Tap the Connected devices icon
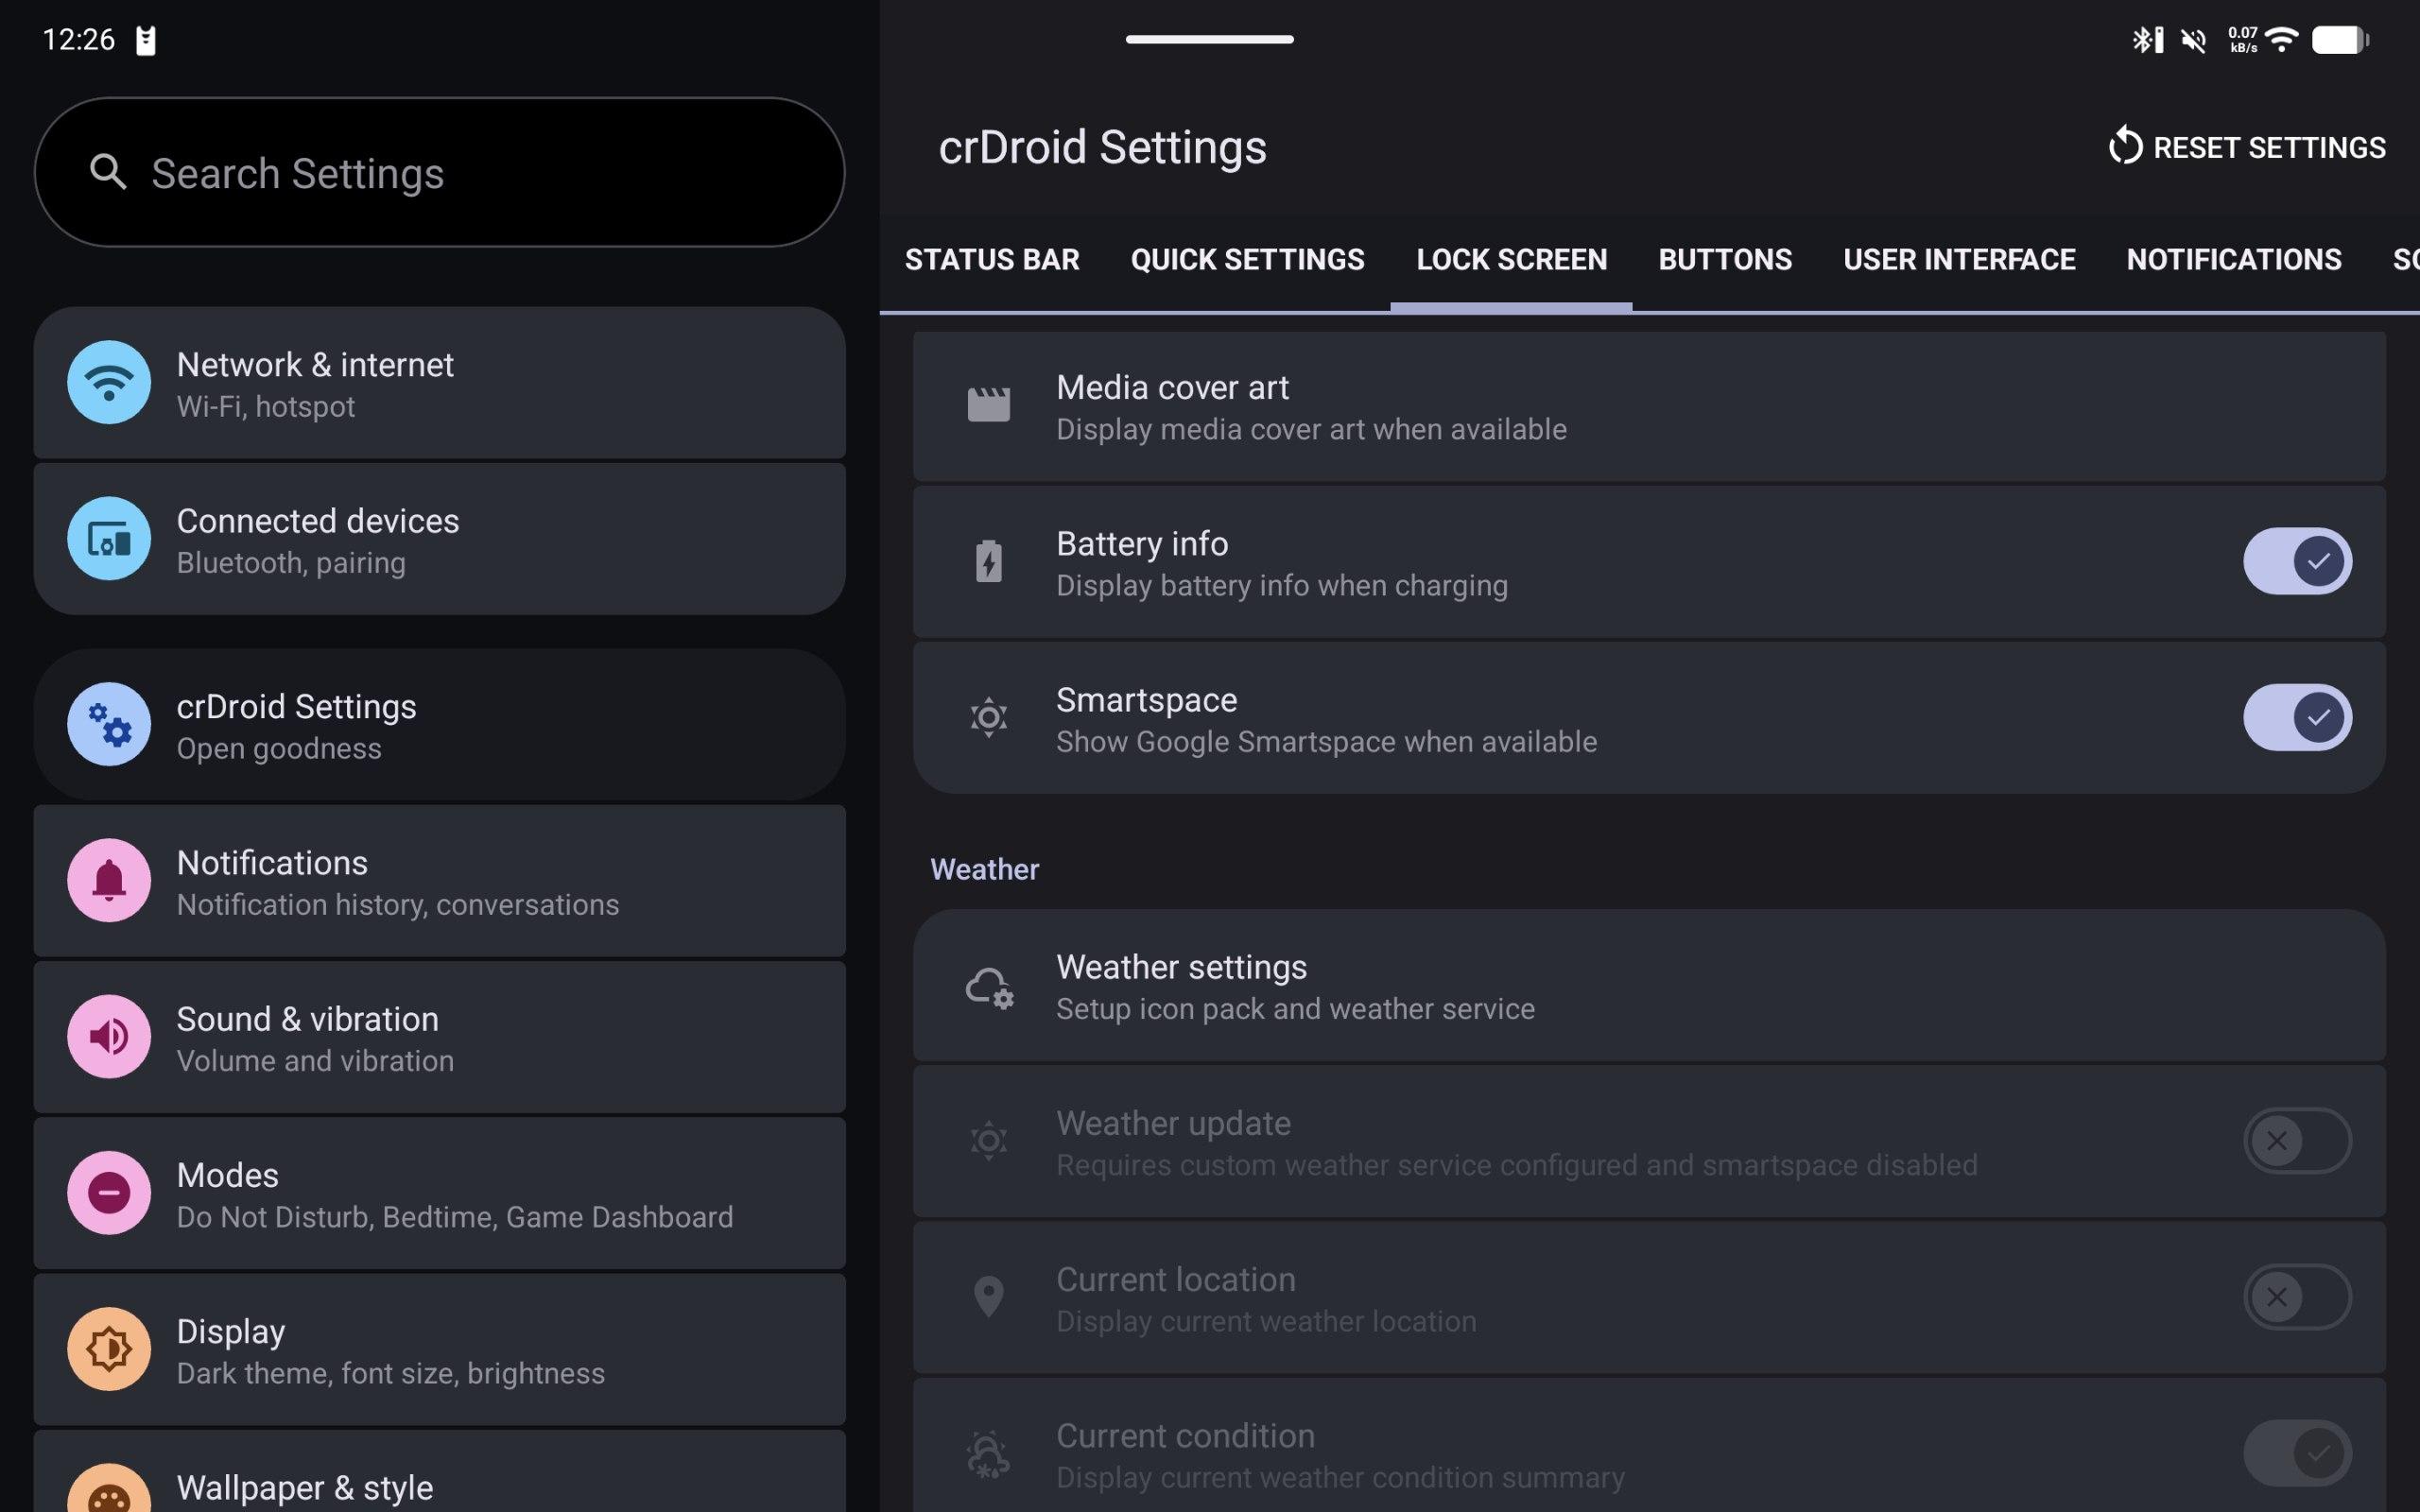2420x1512 pixels. [x=109, y=539]
